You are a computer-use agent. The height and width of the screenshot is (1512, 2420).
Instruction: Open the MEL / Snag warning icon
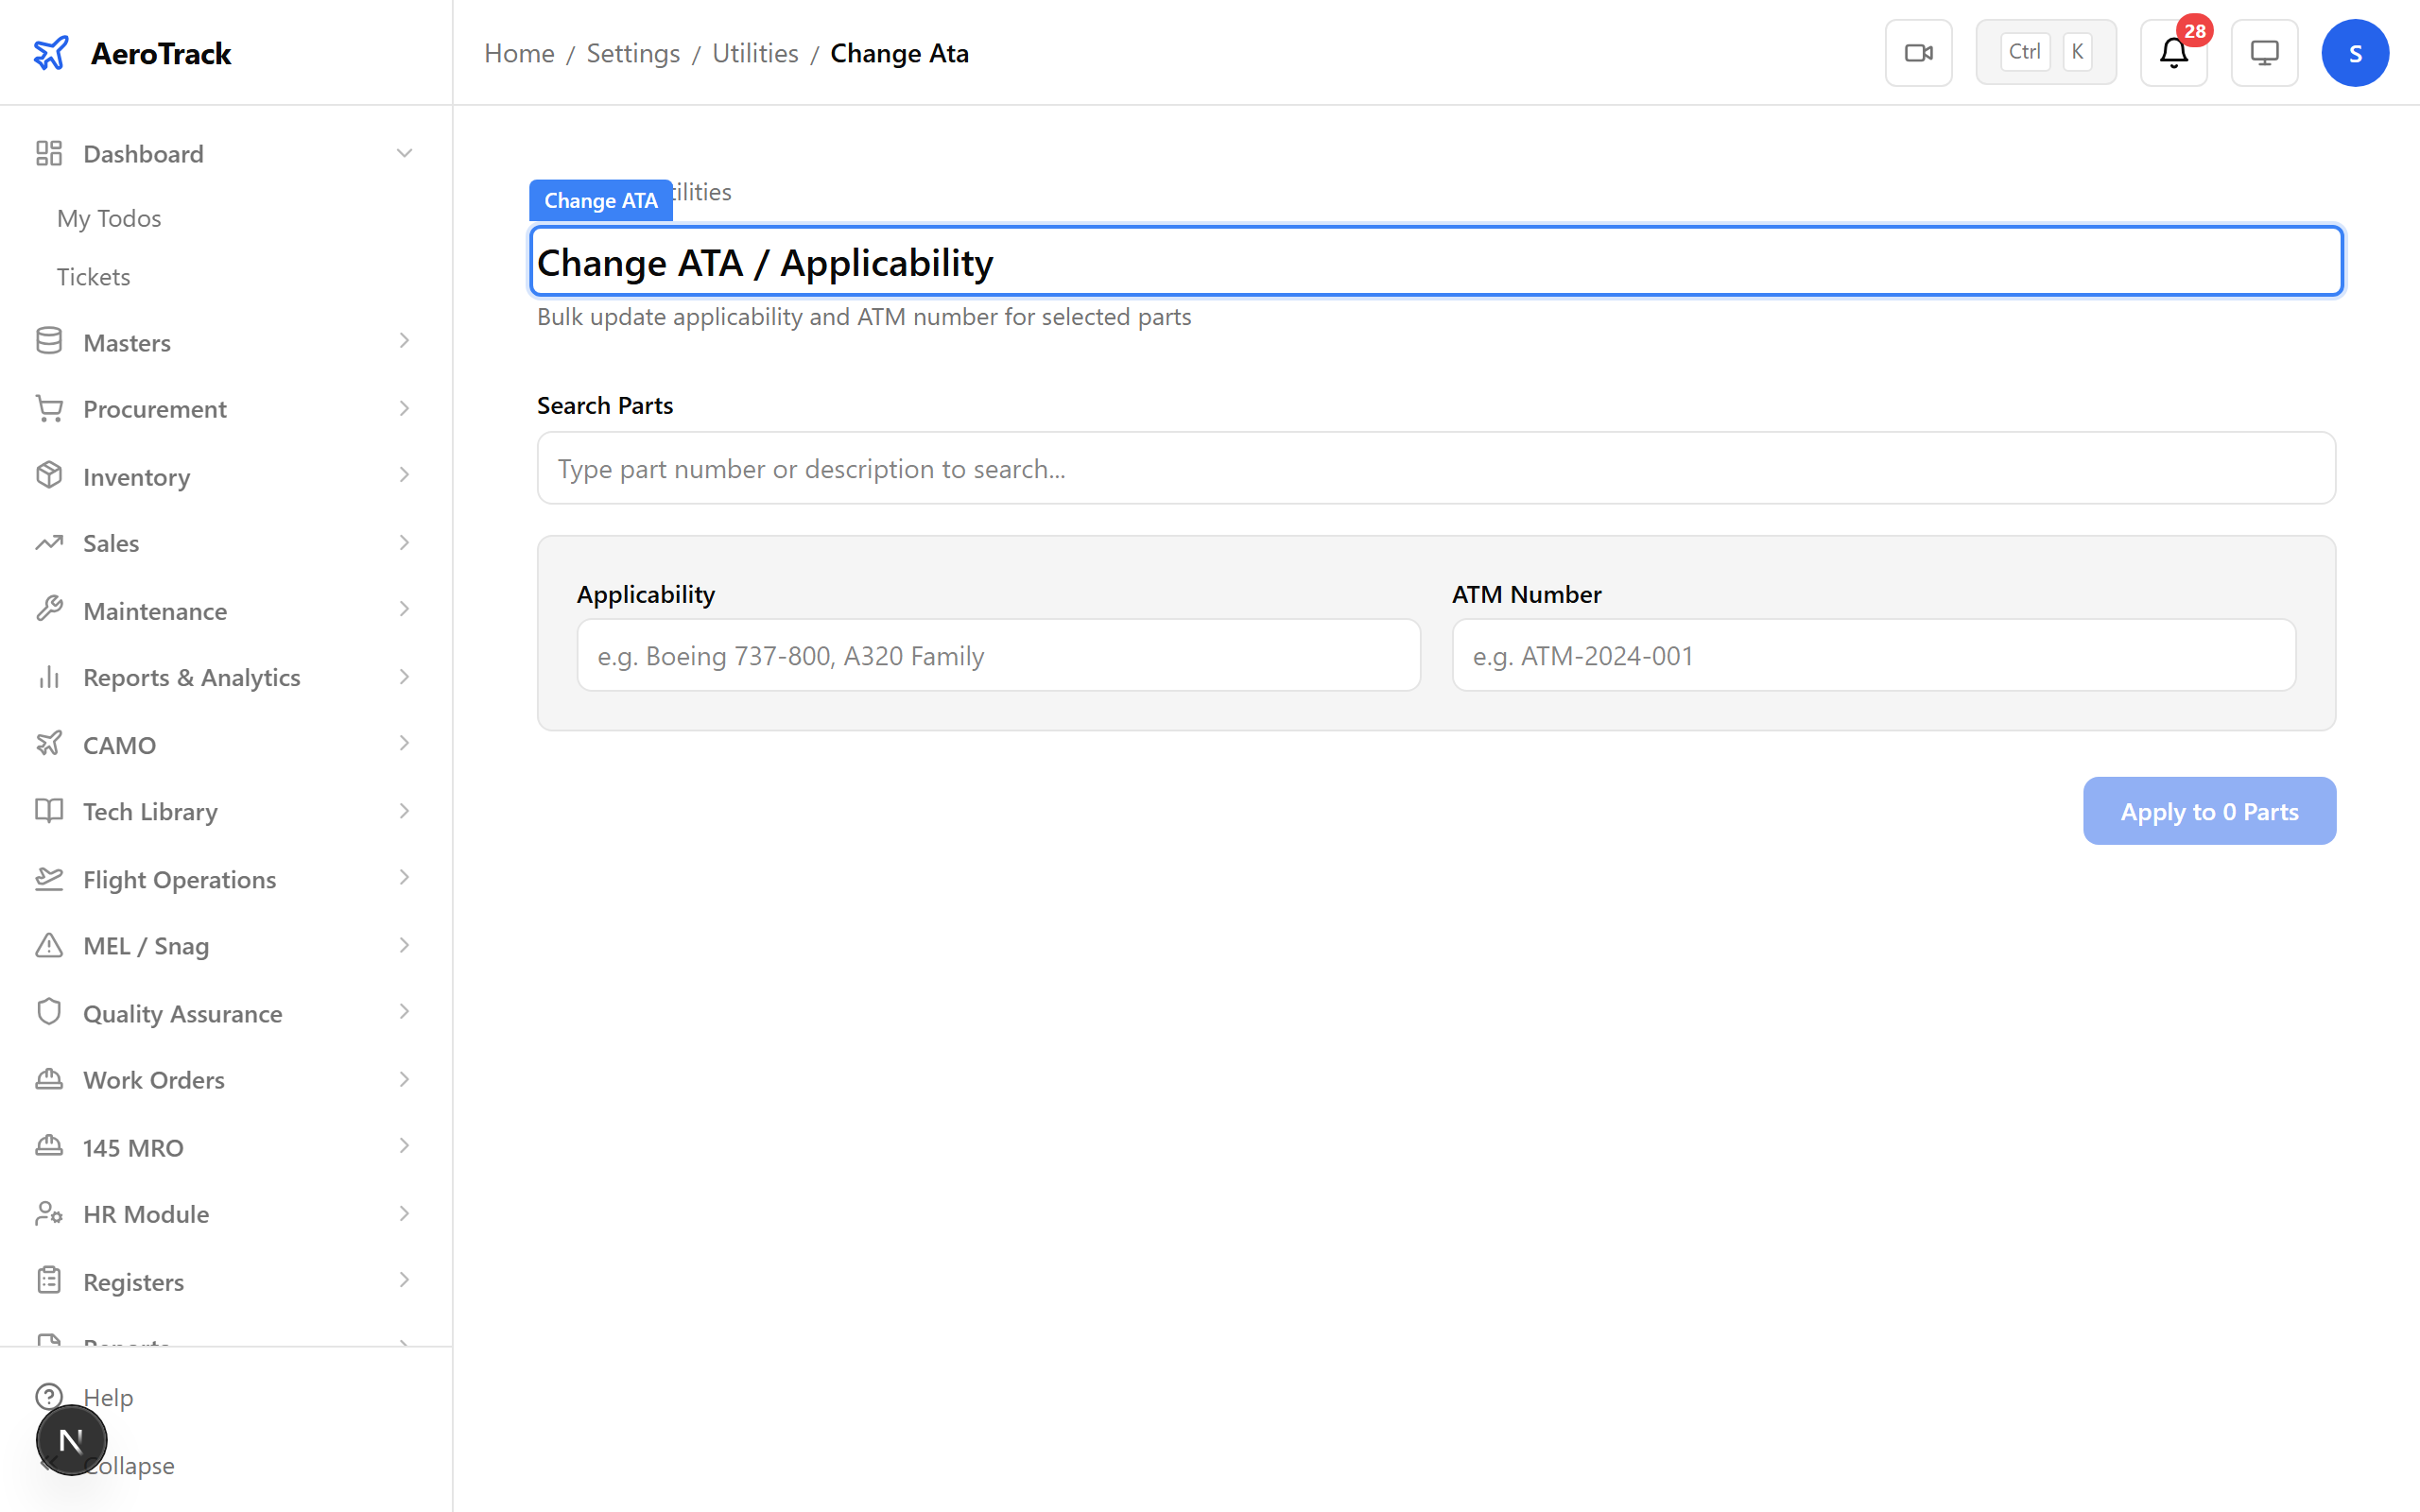click(x=49, y=945)
